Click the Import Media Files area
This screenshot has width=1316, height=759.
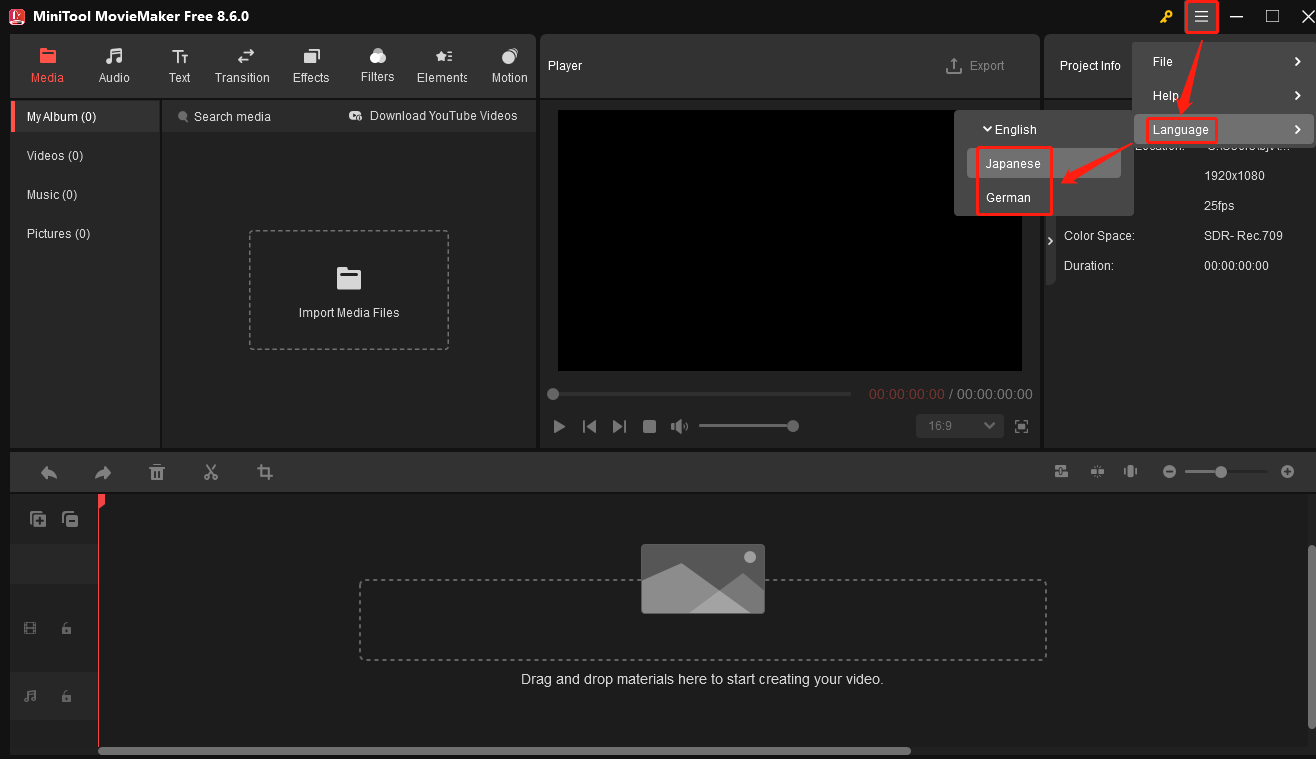point(348,290)
